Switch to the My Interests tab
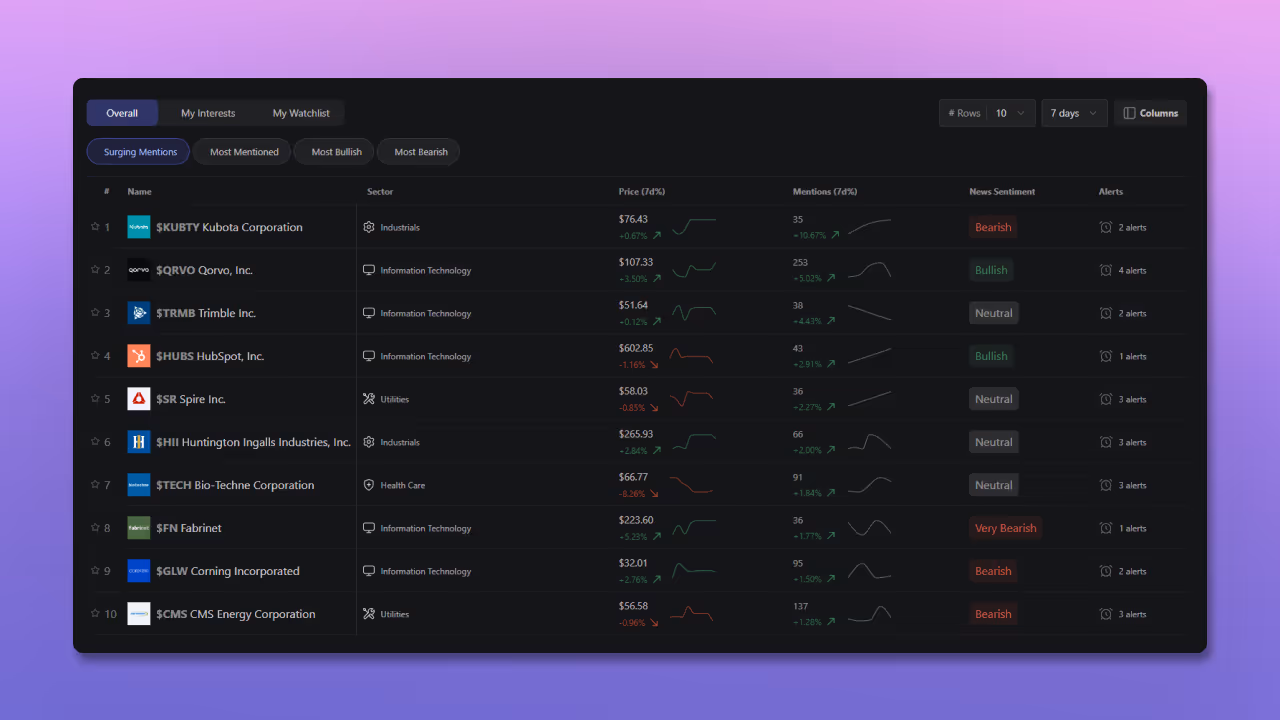 click(x=207, y=113)
